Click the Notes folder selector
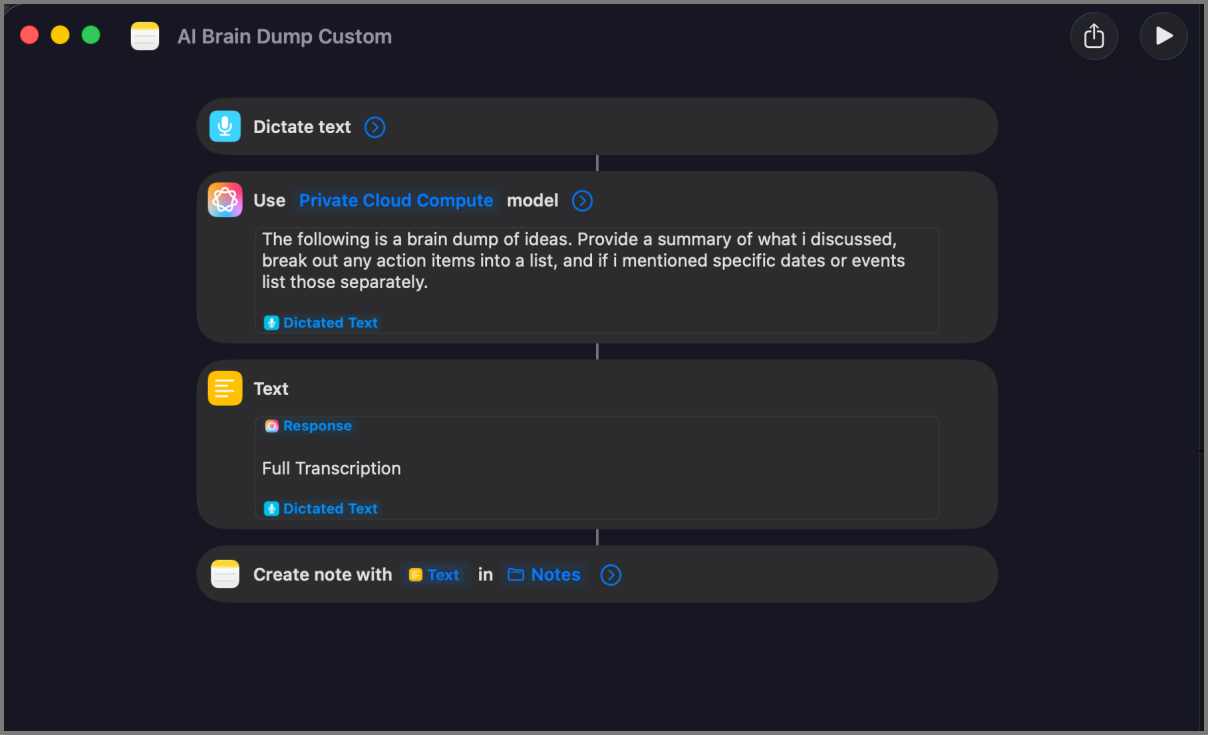This screenshot has width=1208, height=735. click(544, 574)
